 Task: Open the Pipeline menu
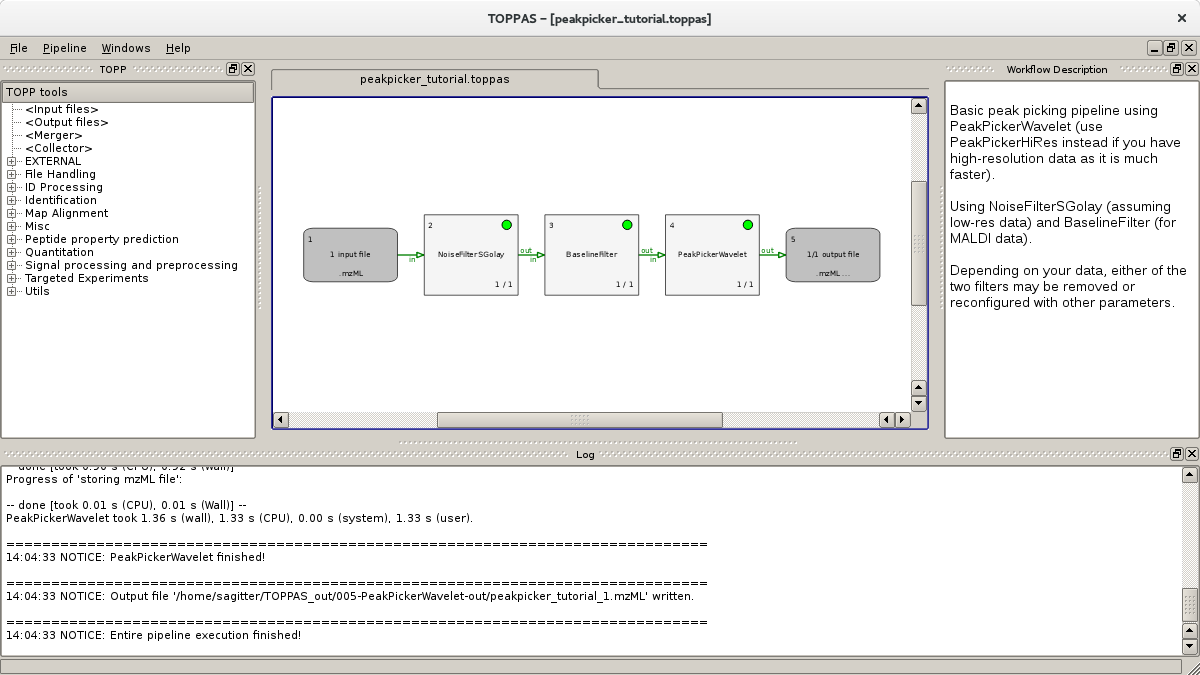click(64, 48)
